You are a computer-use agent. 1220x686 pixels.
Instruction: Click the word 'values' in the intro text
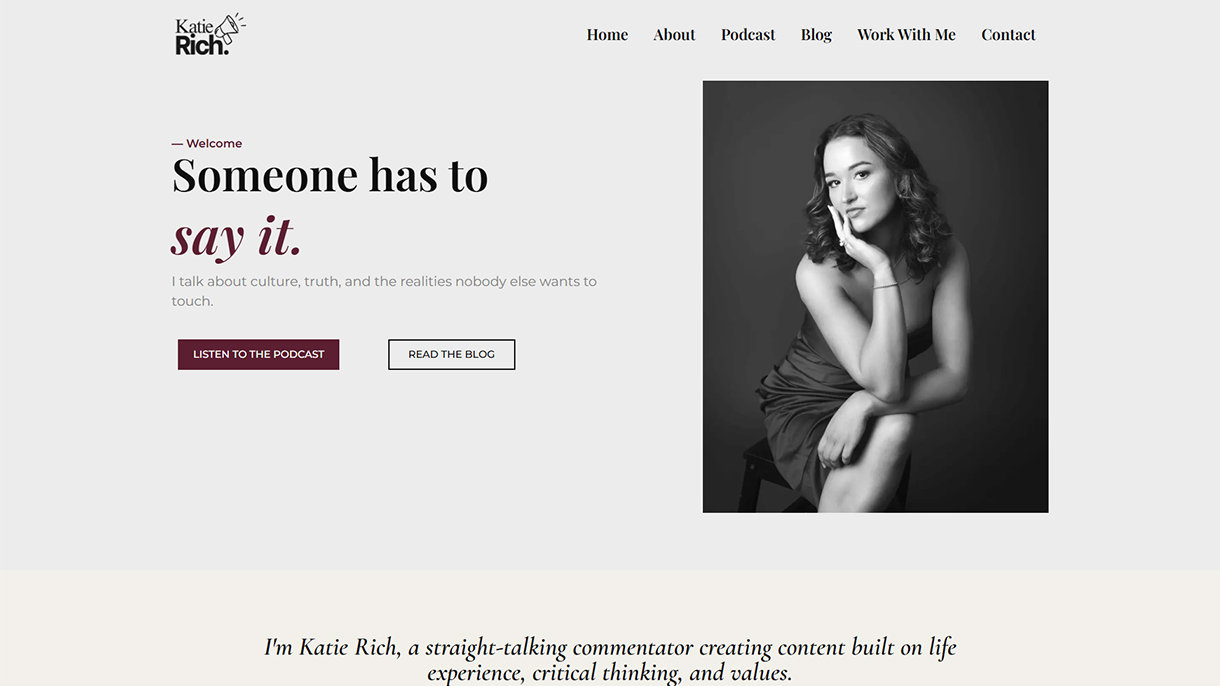pyautogui.click(x=757, y=673)
